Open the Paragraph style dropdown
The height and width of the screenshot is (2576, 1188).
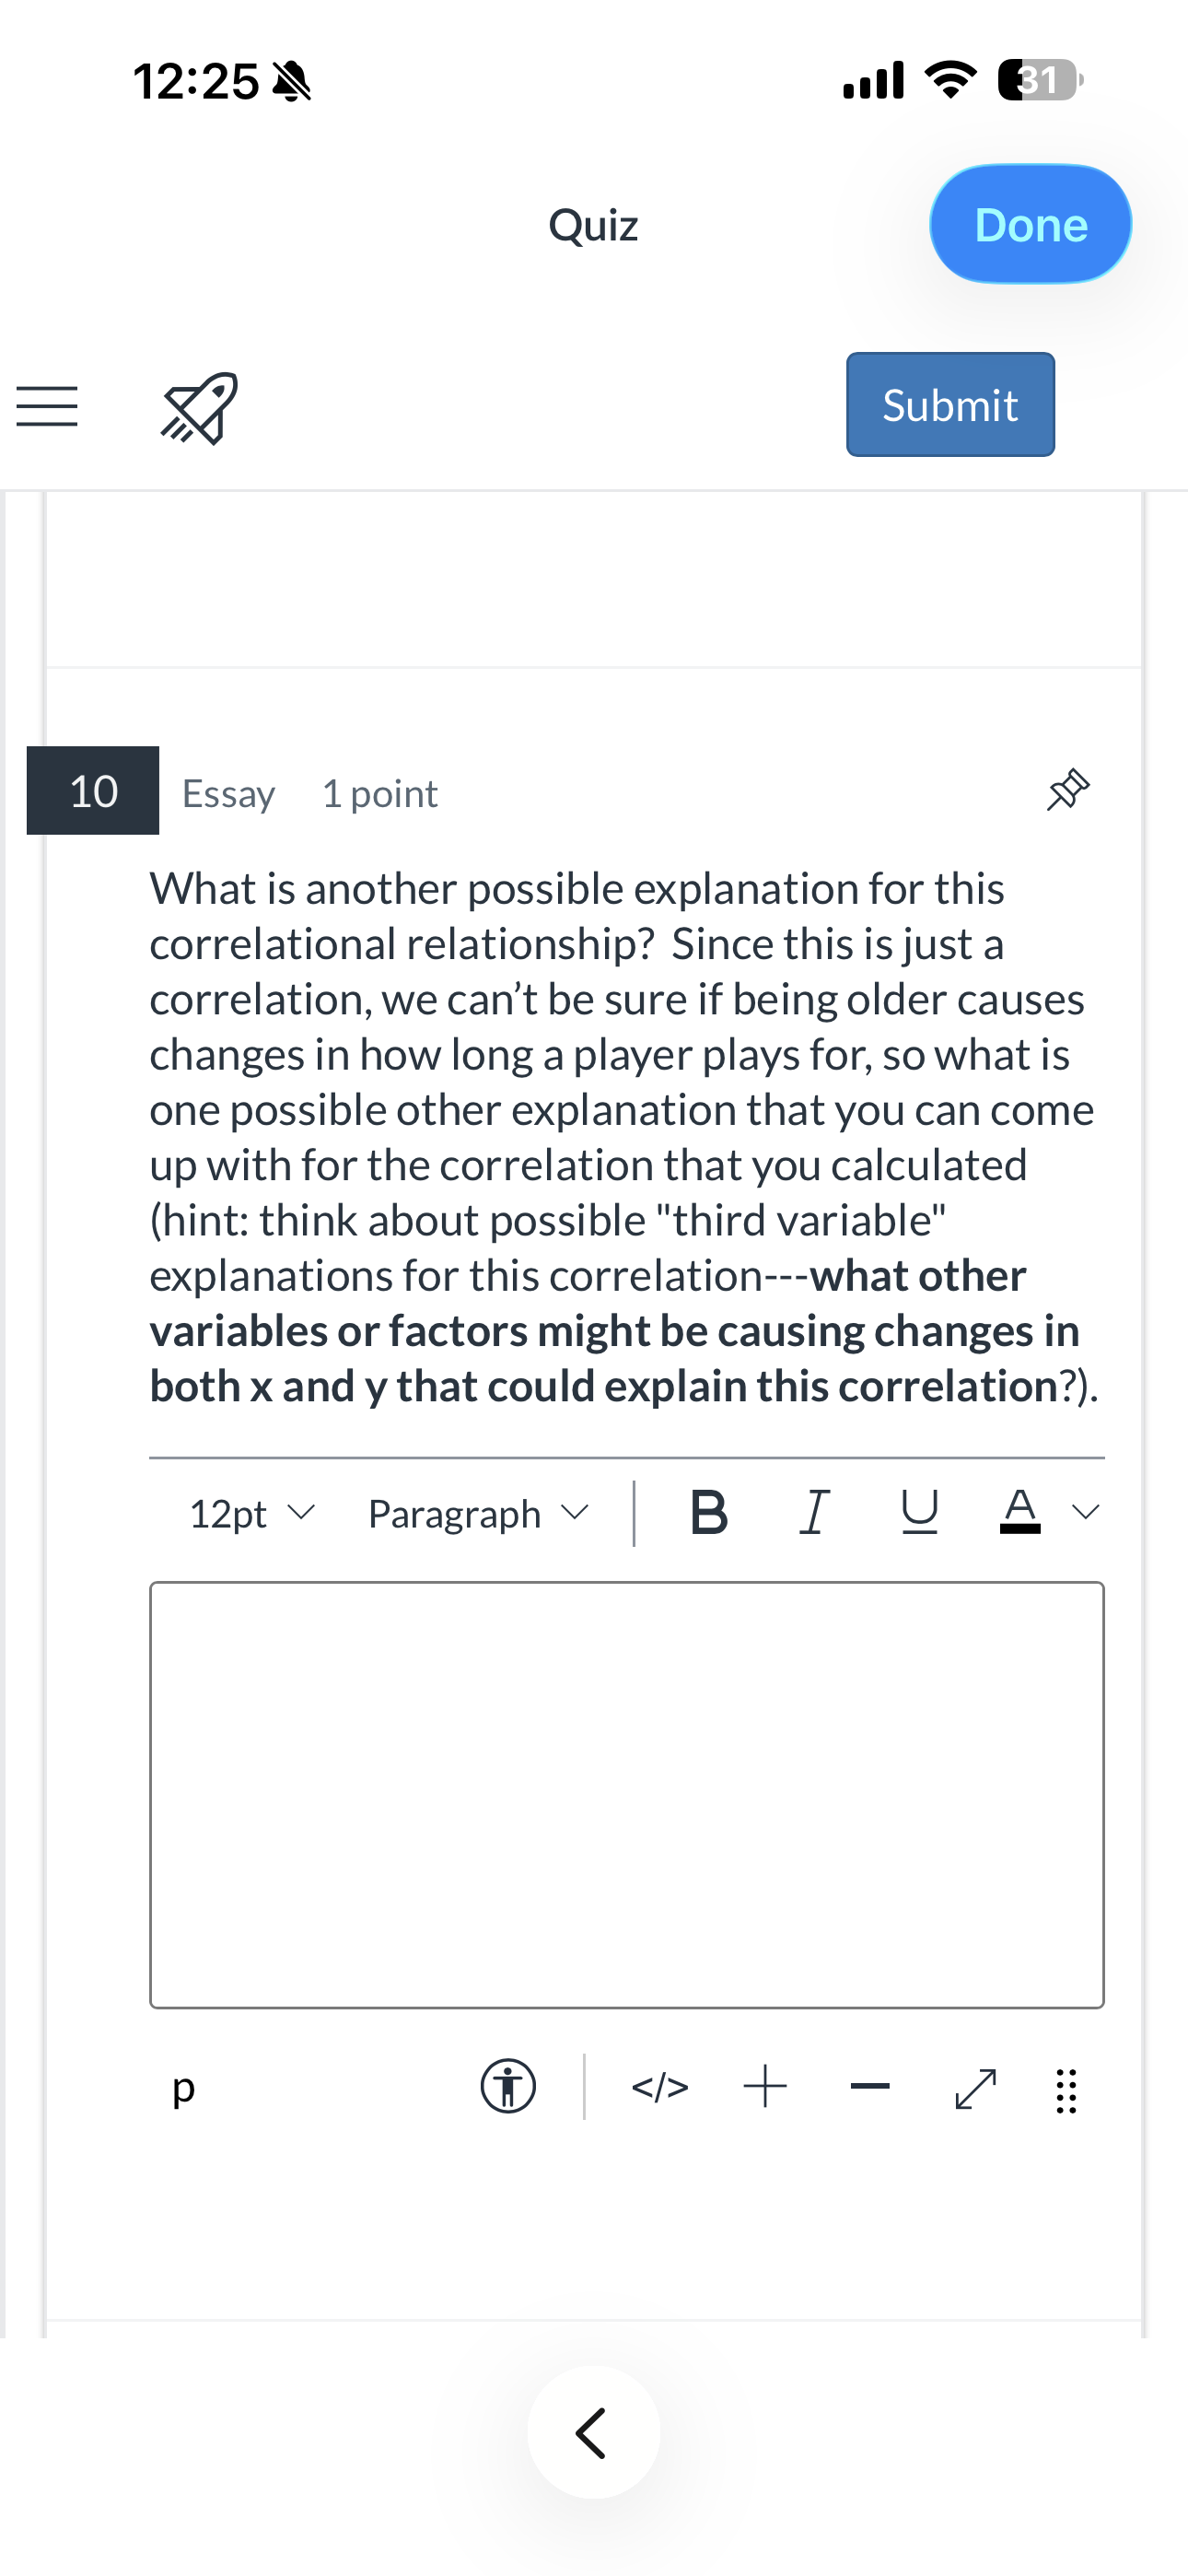(479, 1513)
